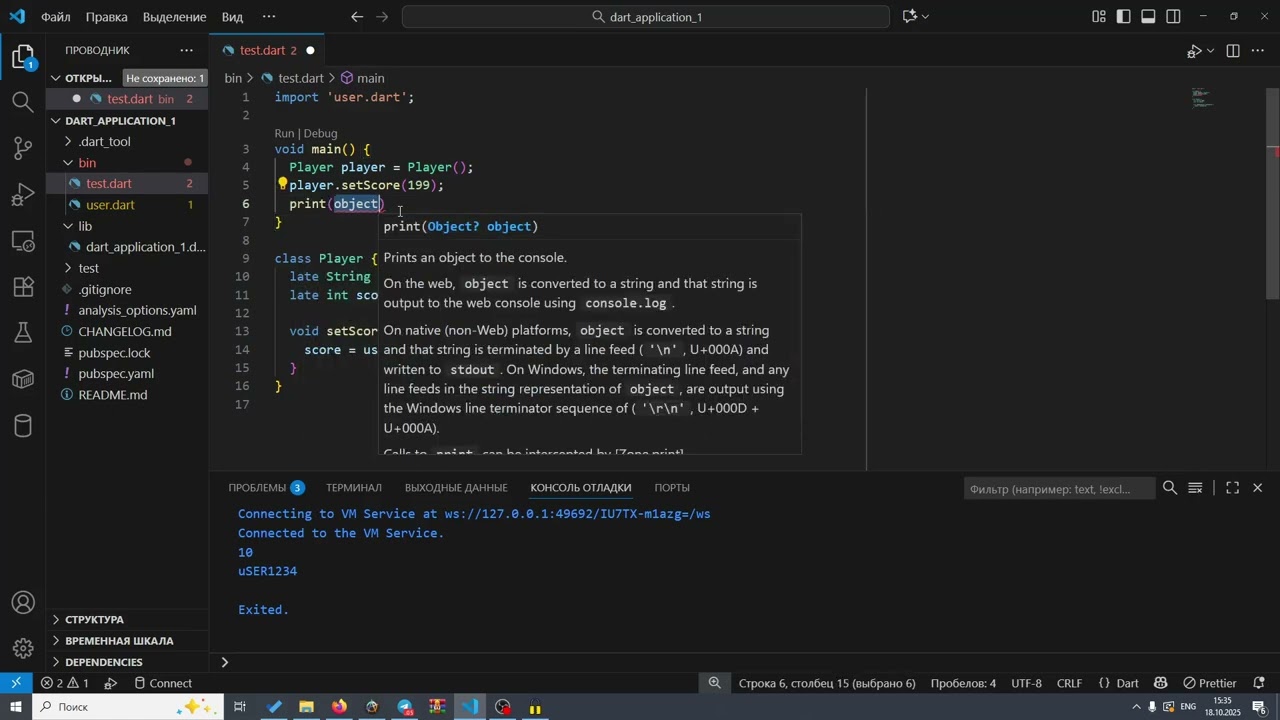Click the Run CodeLens link above main

[285, 134]
